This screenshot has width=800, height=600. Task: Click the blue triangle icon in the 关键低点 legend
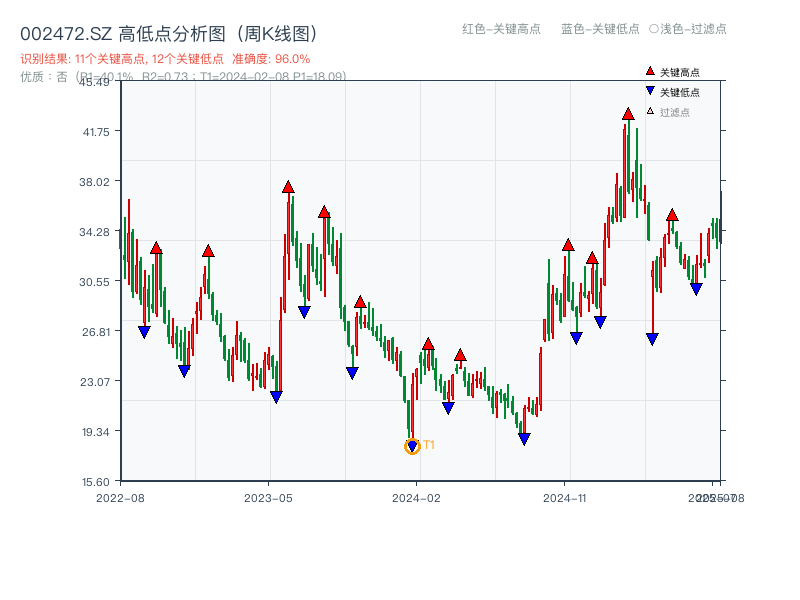tap(649, 90)
